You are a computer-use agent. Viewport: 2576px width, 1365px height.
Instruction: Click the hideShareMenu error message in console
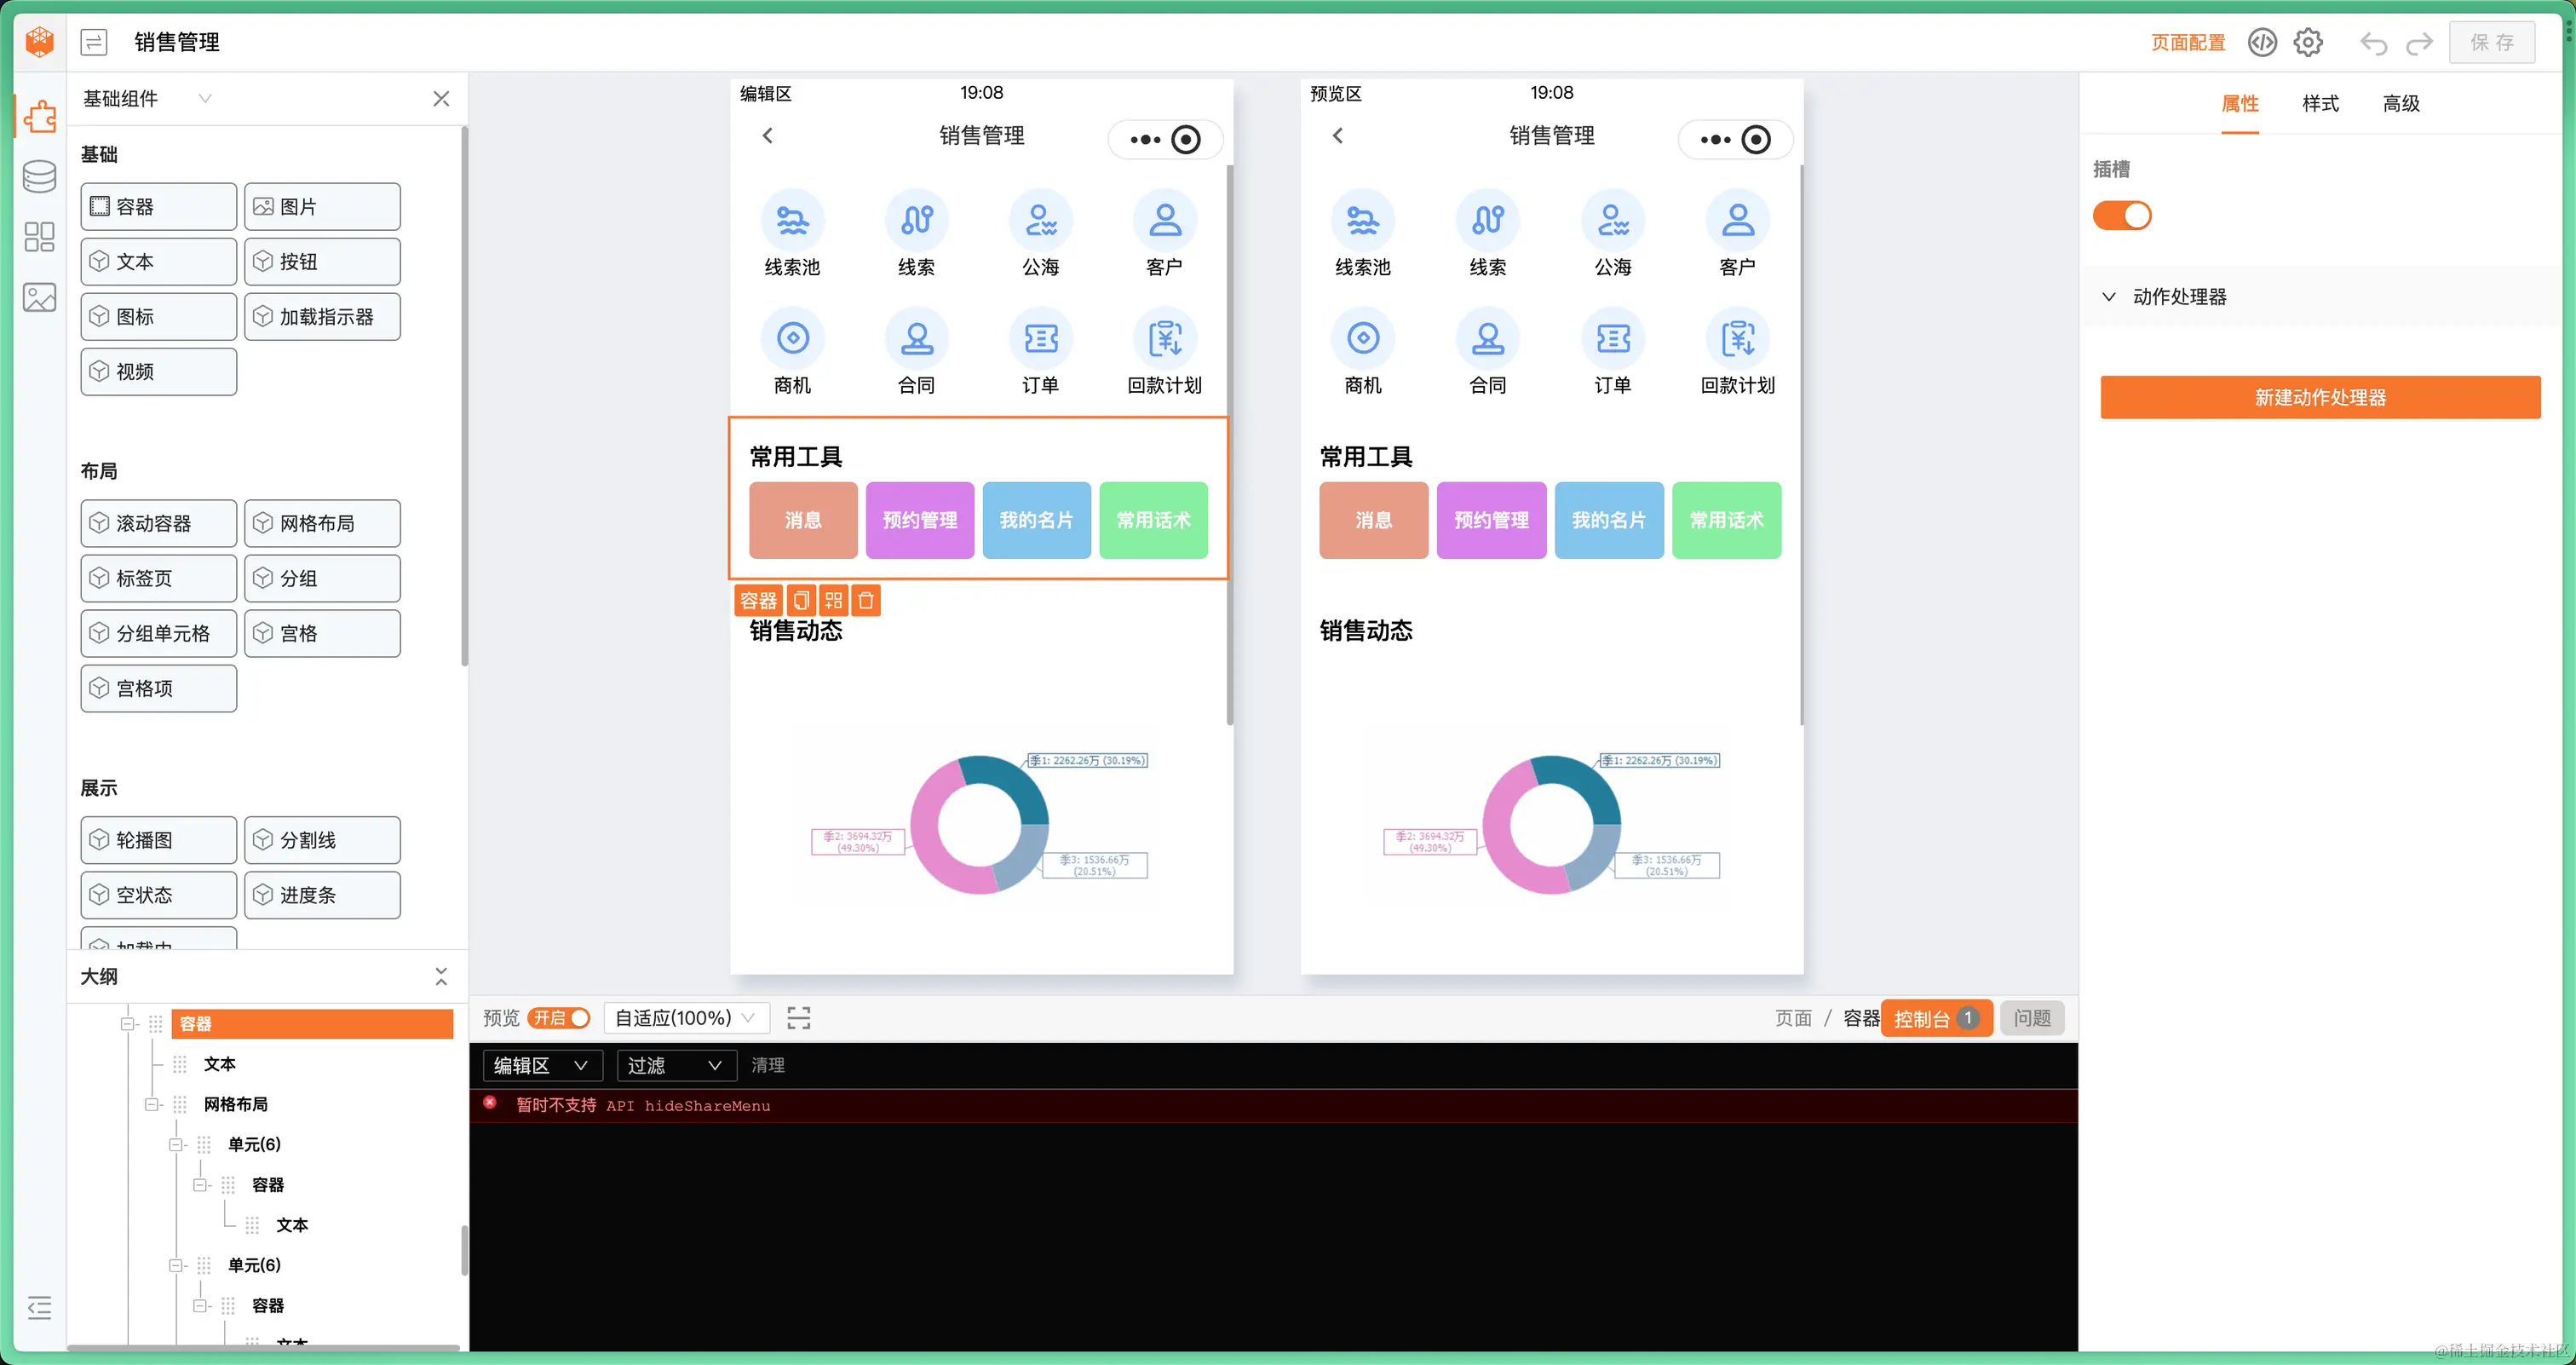643,1105
